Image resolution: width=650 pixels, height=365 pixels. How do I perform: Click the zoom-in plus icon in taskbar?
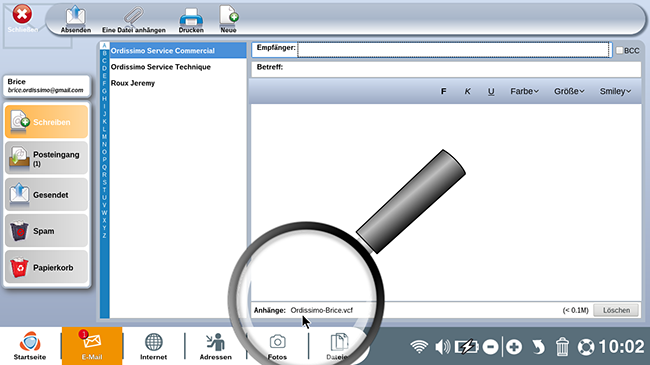(514, 346)
